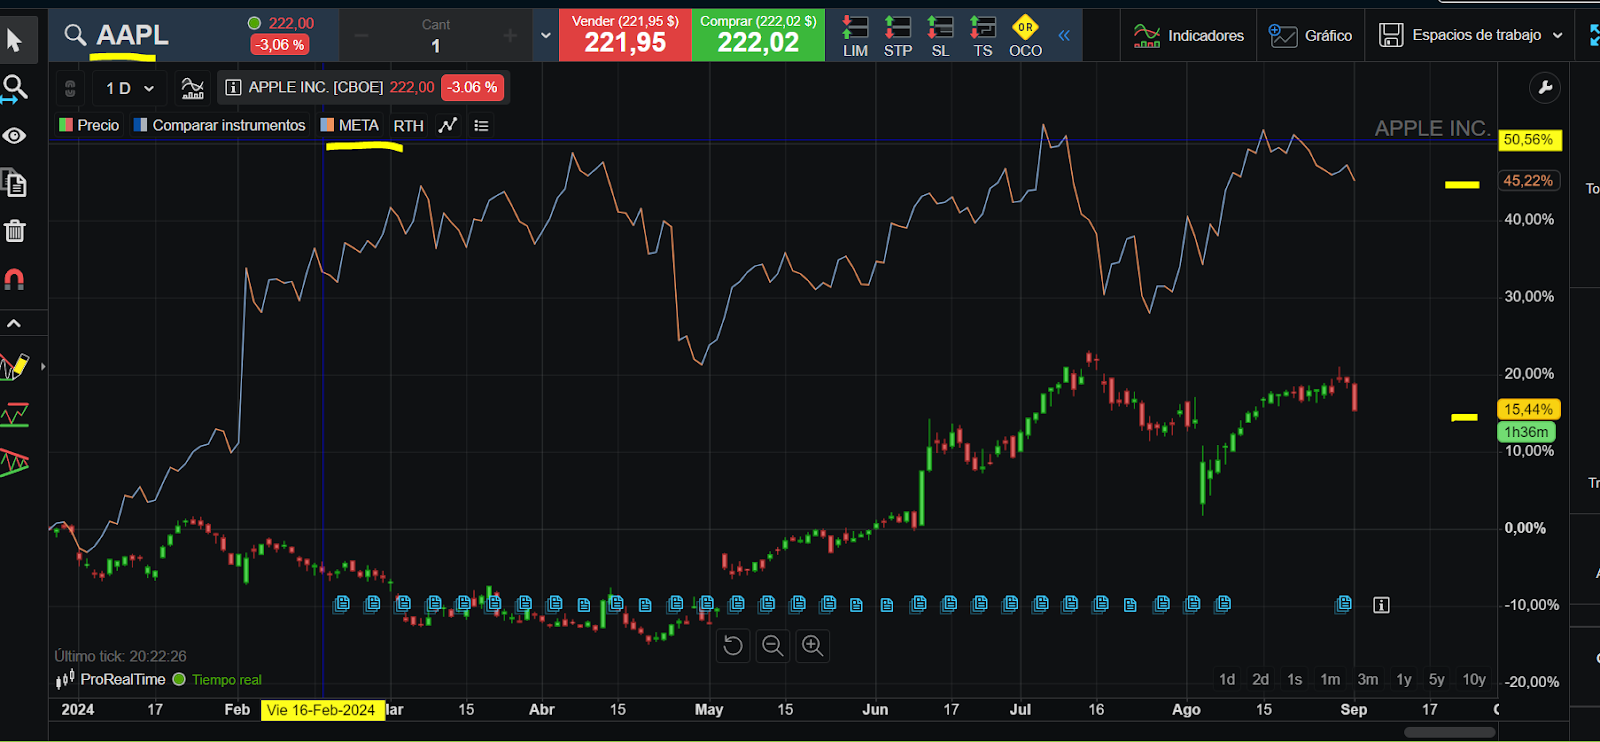
Task: Click the zoom out magnifier button
Action: [x=772, y=646]
